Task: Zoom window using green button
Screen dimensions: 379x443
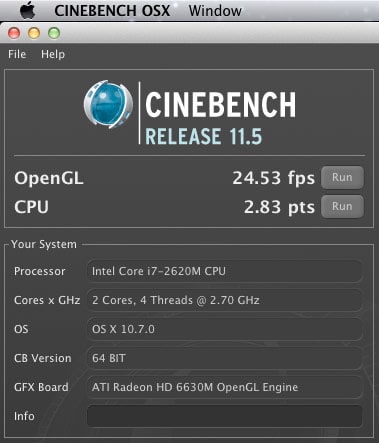Action: pyautogui.click(x=54, y=33)
